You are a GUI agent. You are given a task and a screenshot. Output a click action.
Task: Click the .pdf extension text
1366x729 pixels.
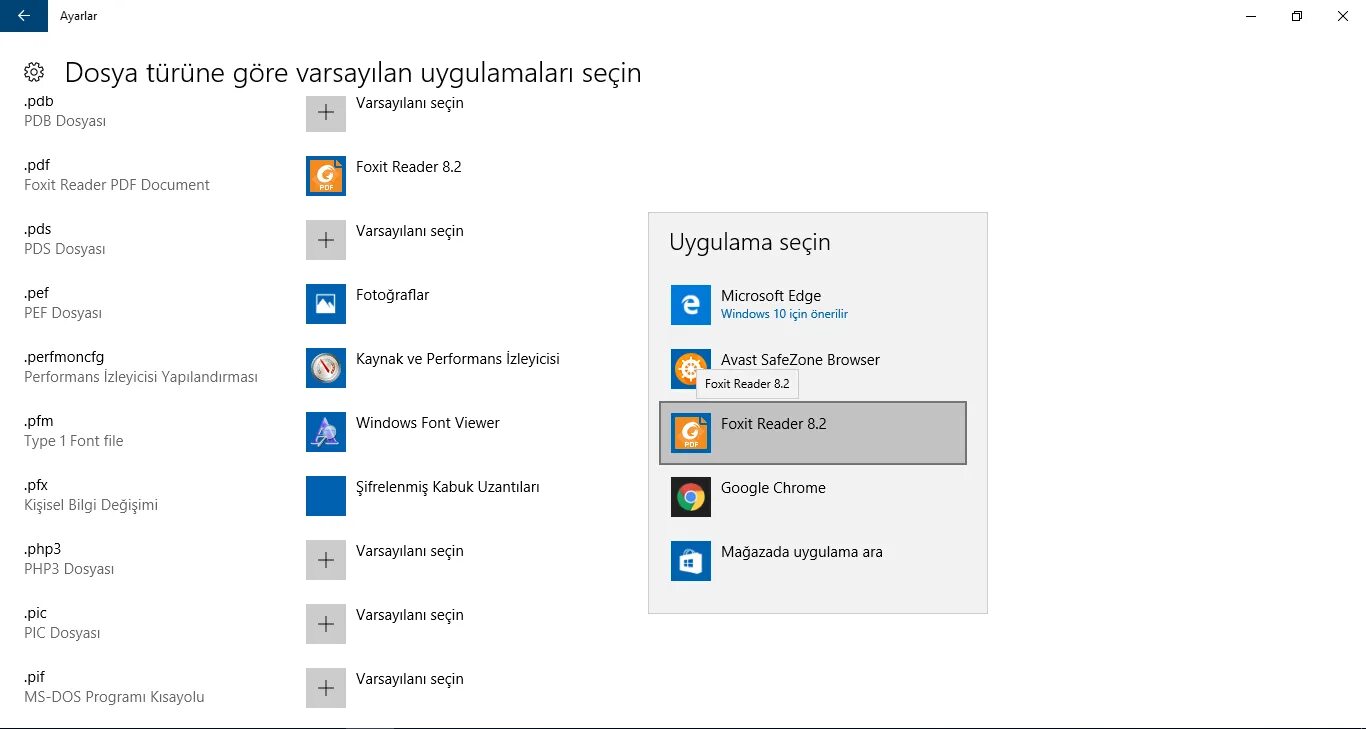(37, 165)
